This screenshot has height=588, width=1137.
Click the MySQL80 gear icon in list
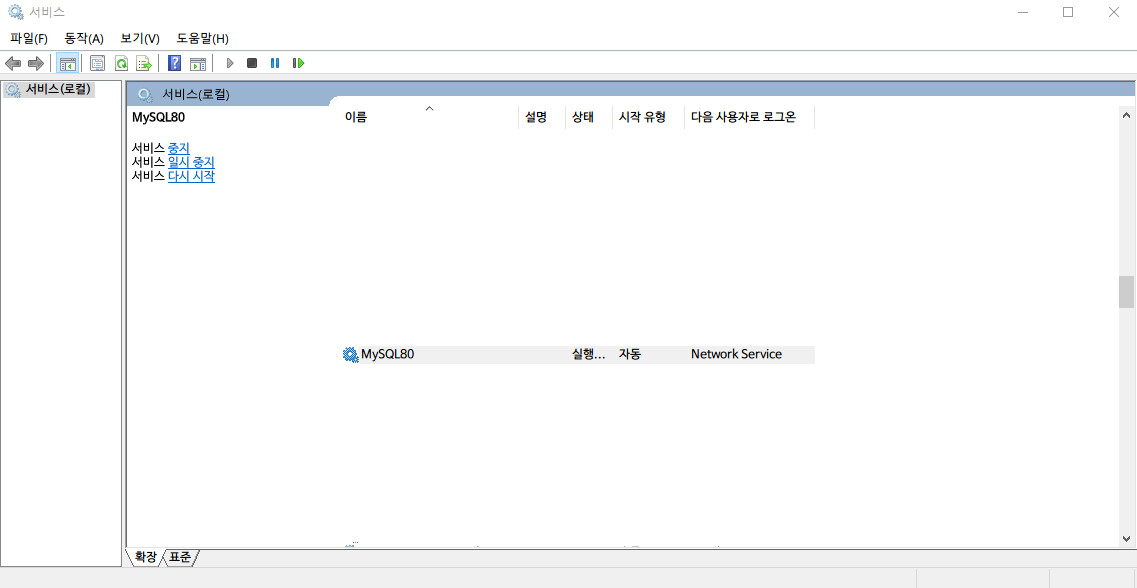click(351, 355)
